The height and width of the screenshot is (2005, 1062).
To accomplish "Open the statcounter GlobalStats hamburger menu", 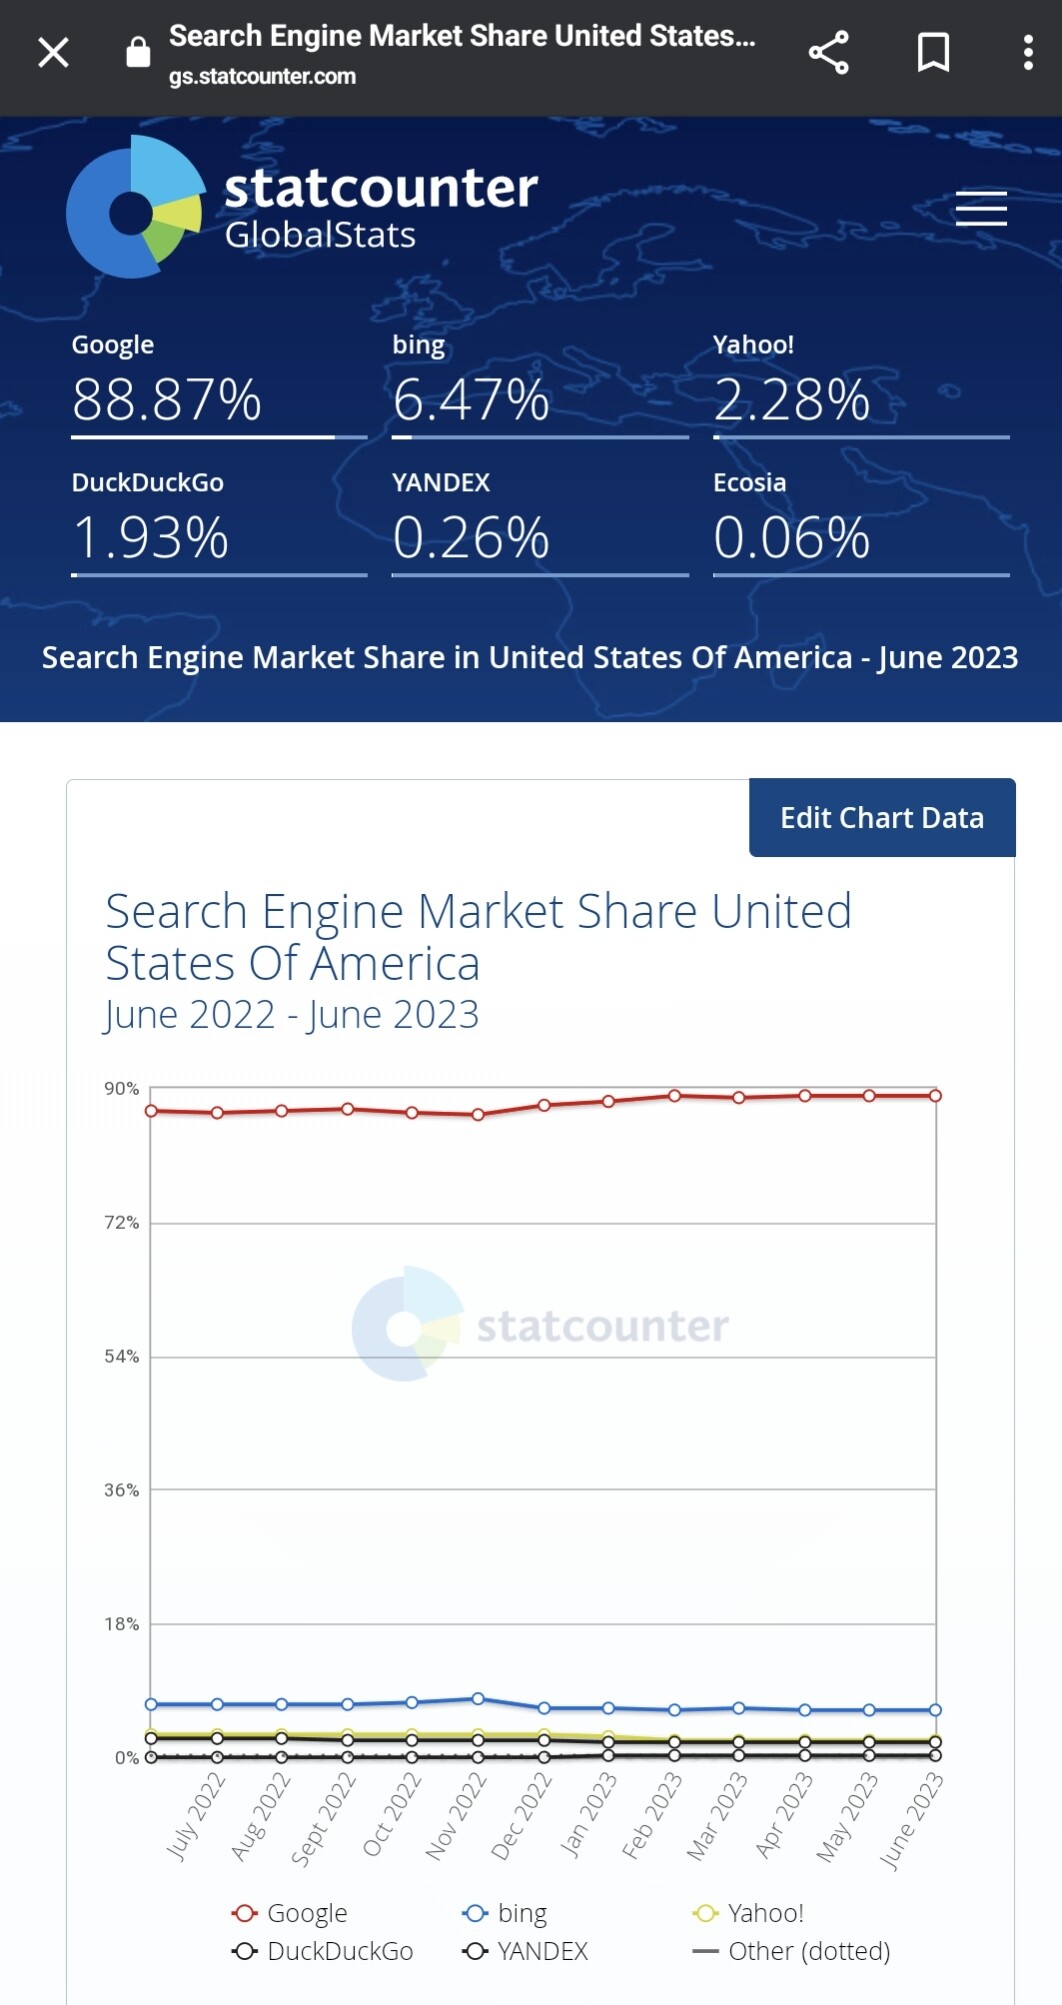I will click(x=980, y=208).
